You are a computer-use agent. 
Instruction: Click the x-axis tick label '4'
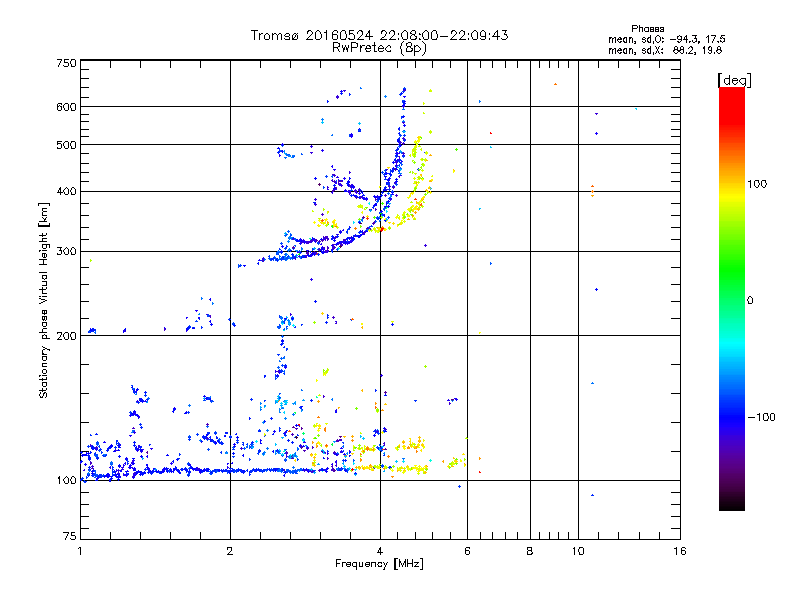380,551
